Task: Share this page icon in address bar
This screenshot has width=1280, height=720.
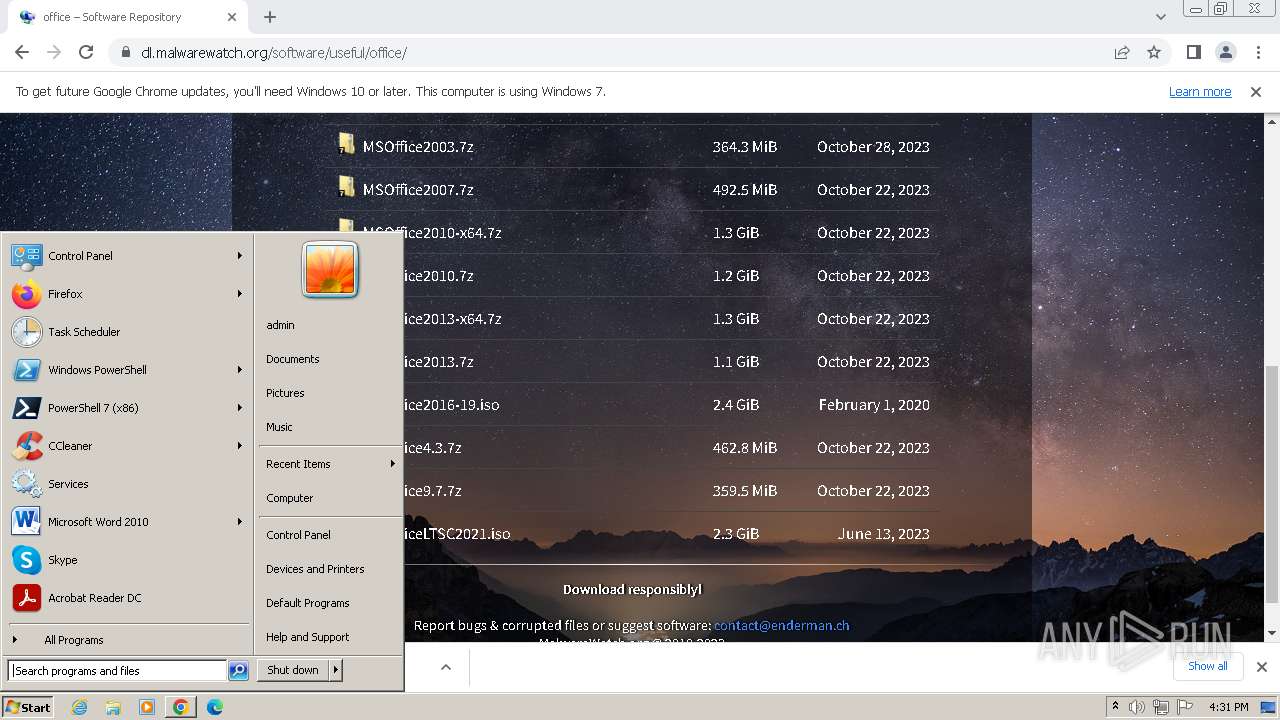Action: coord(1122,52)
